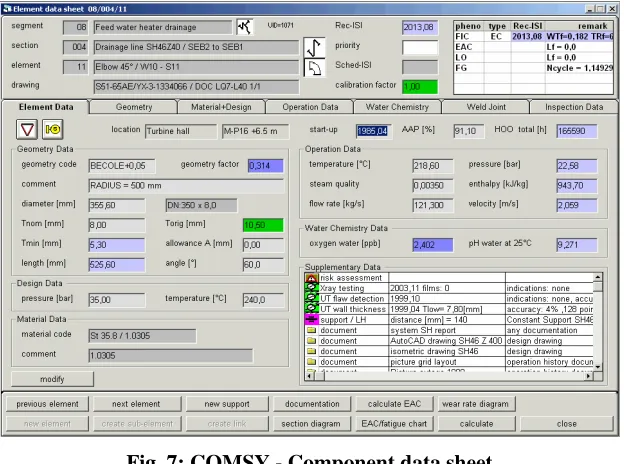Click the Tmin field showing 5,30
Viewport: 624px width, 464px height.
(x=117, y=245)
